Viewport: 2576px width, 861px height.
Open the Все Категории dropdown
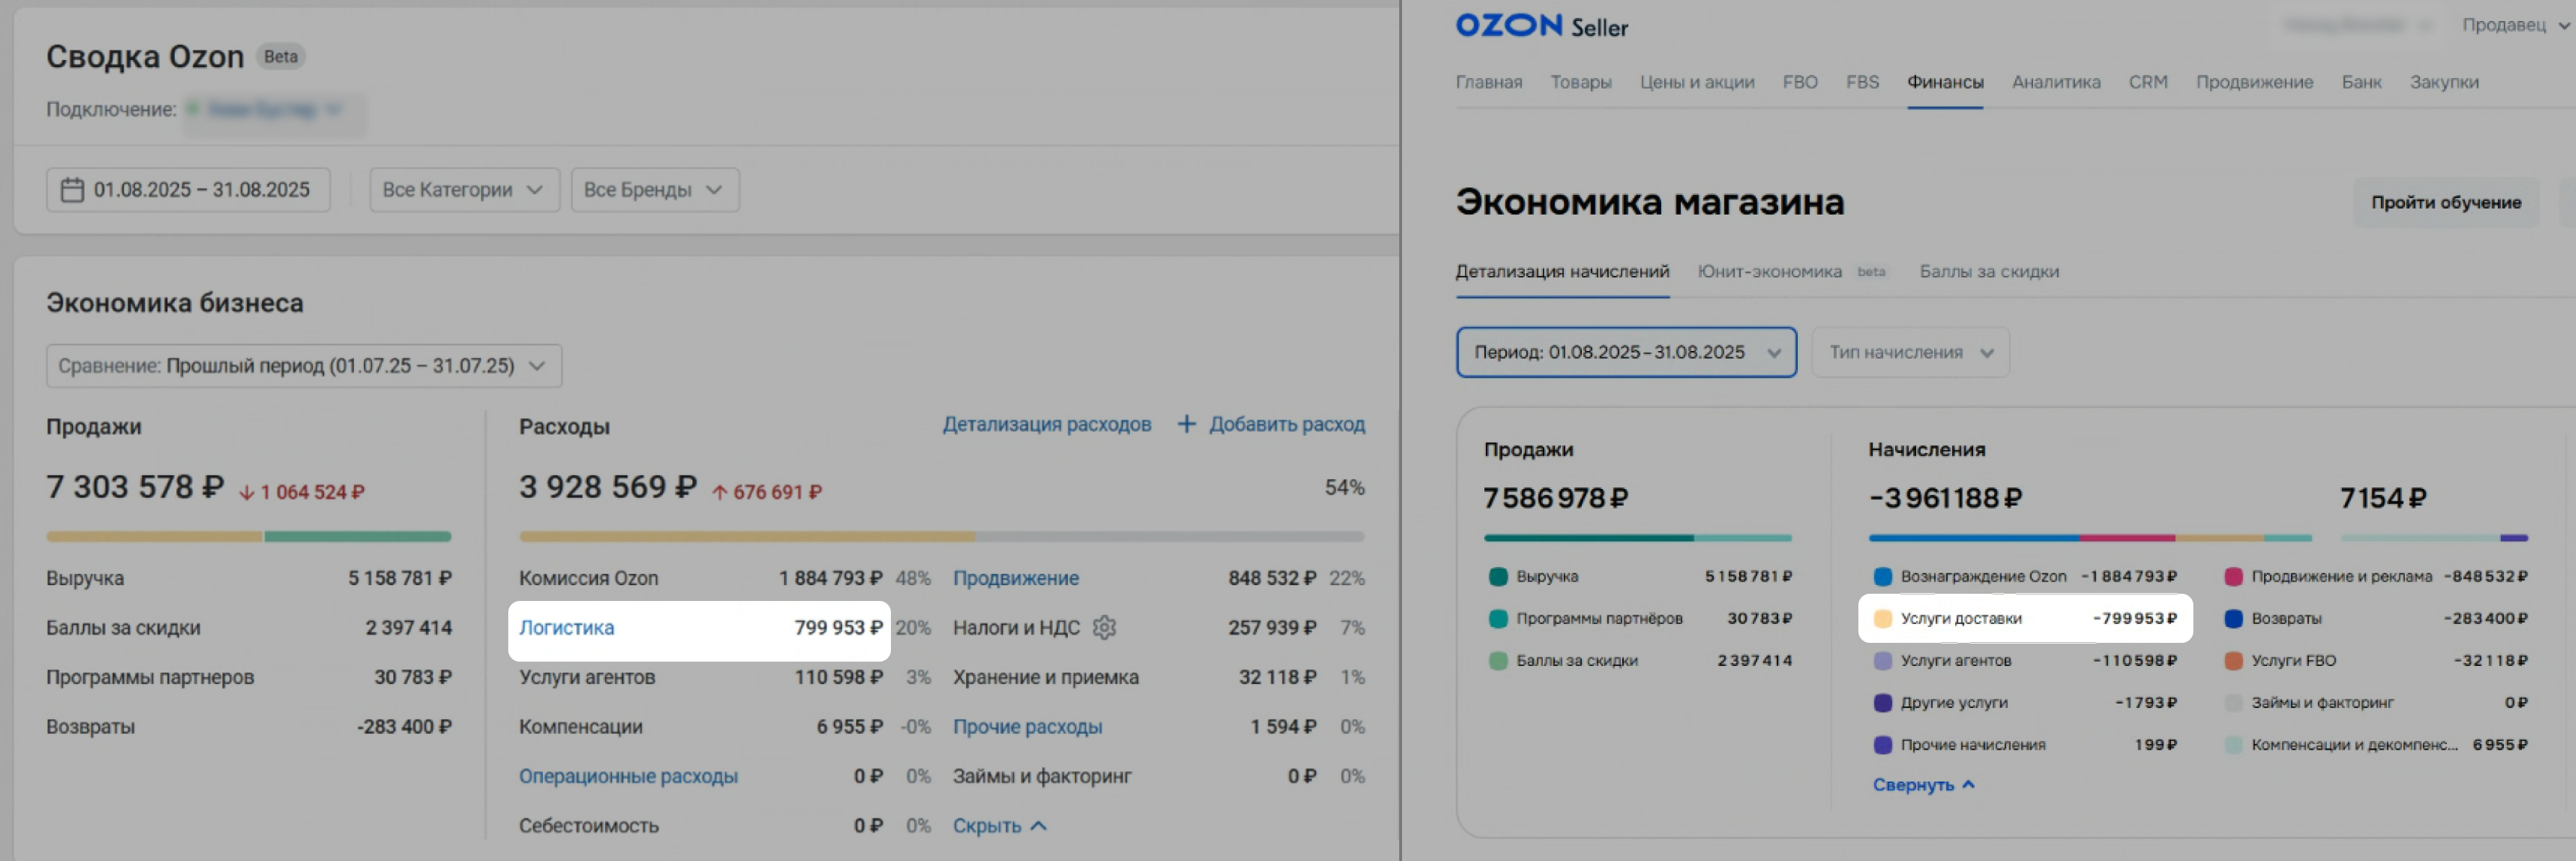pyautogui.click(x=463, y=190)
